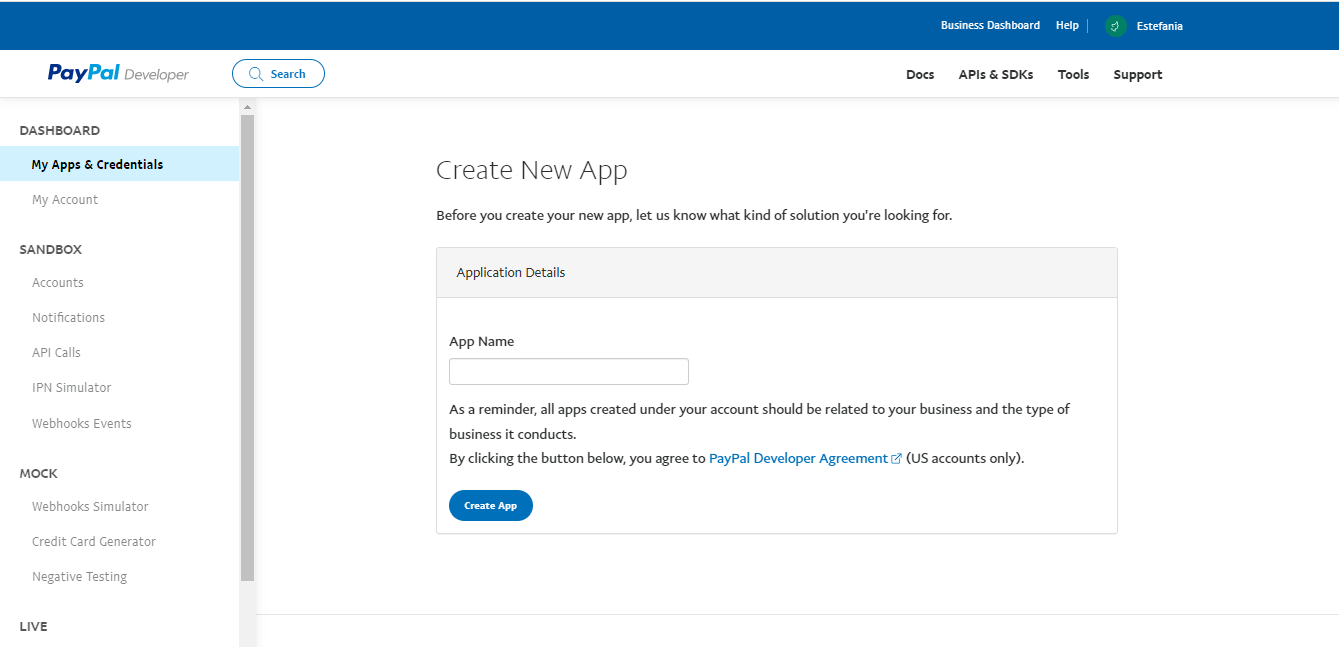Select My Apps & Credentials
Viewport: 1339px width, 647px height.
pyautogui.click(x=119, y=164)
